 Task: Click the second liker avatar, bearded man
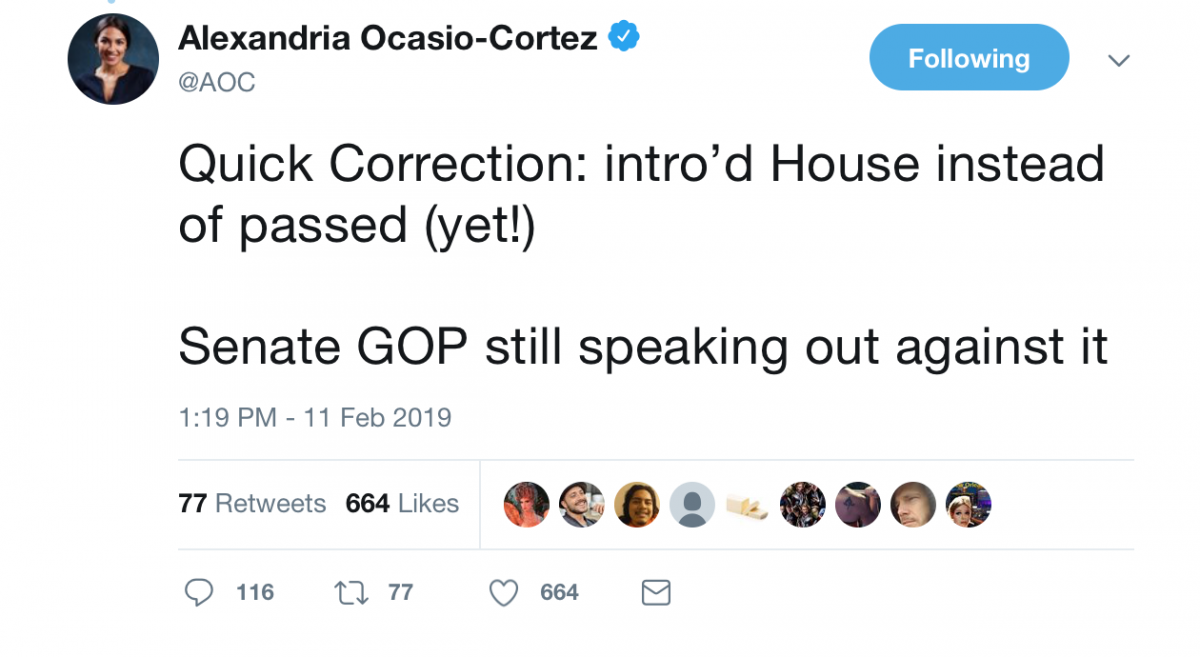coord(582,504)
